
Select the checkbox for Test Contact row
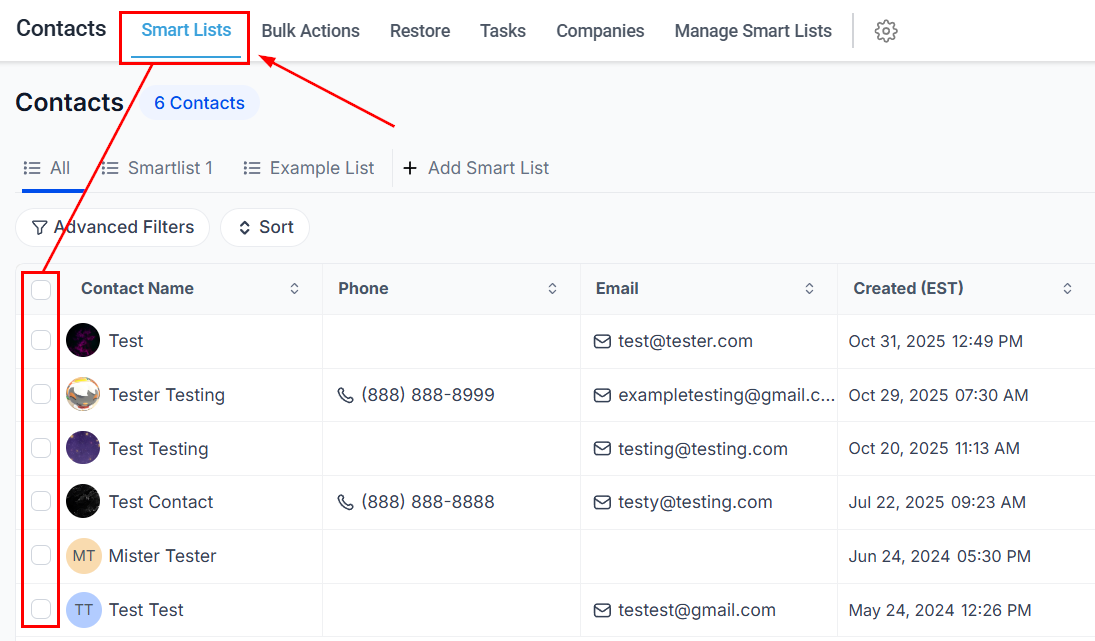coord(40,502)
